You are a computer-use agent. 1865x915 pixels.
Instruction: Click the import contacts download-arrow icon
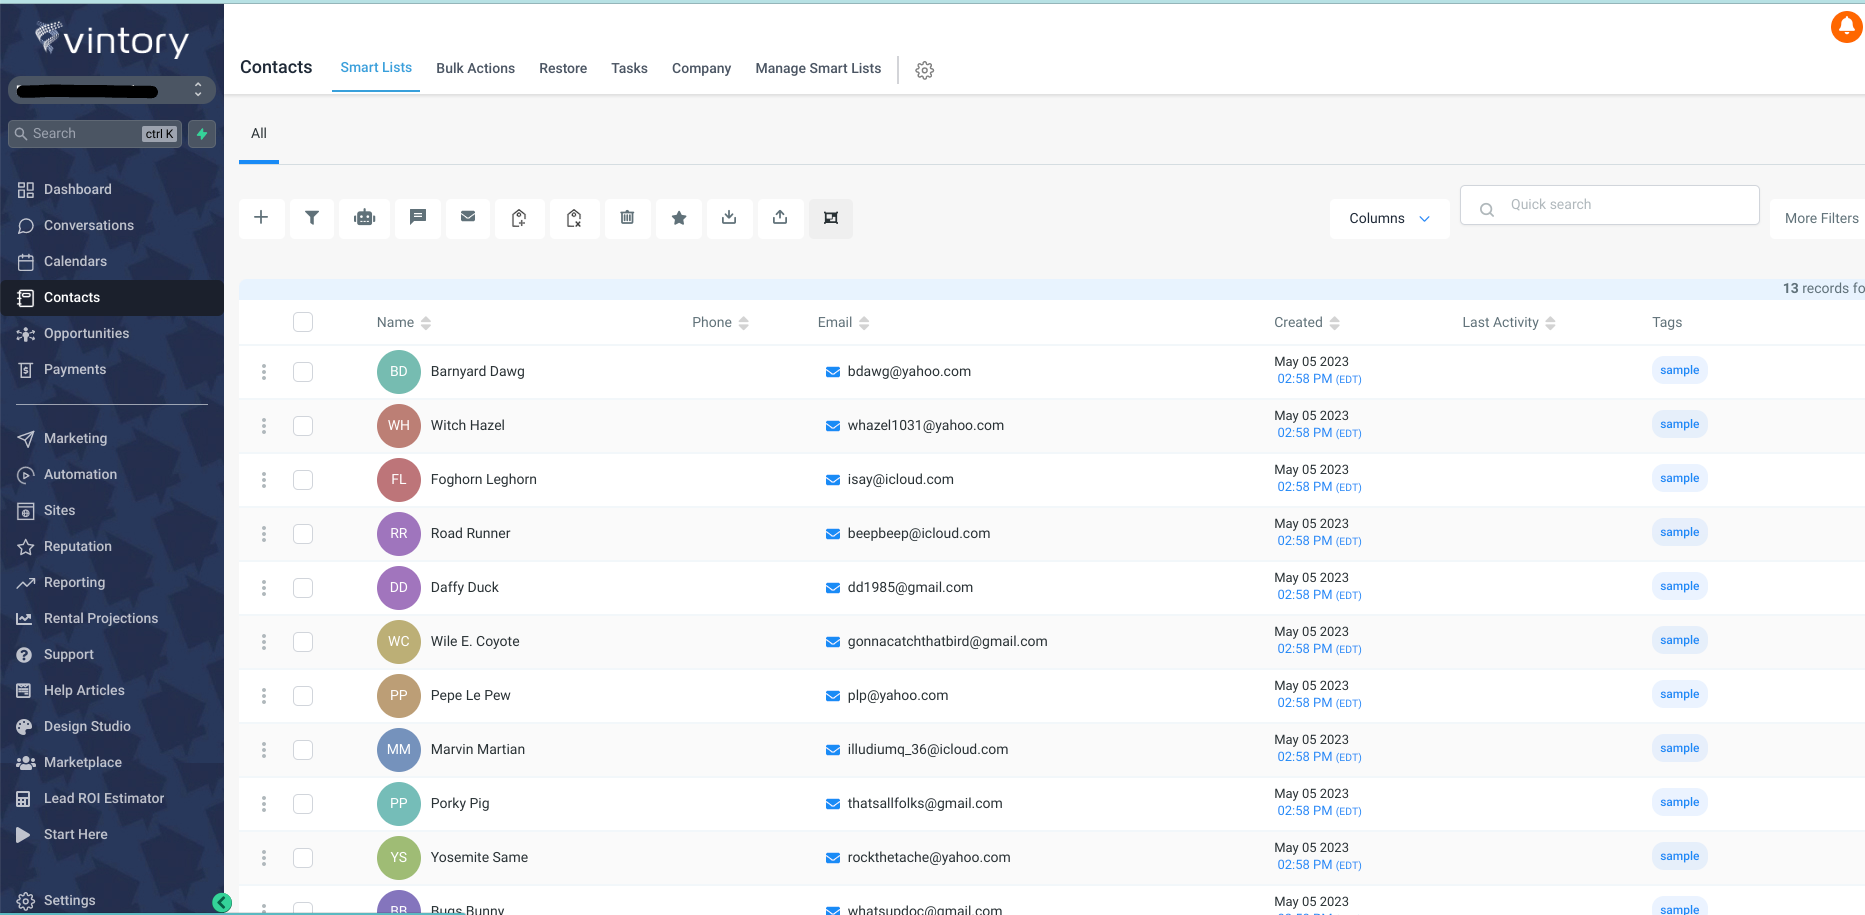click(x=729, y=218)
